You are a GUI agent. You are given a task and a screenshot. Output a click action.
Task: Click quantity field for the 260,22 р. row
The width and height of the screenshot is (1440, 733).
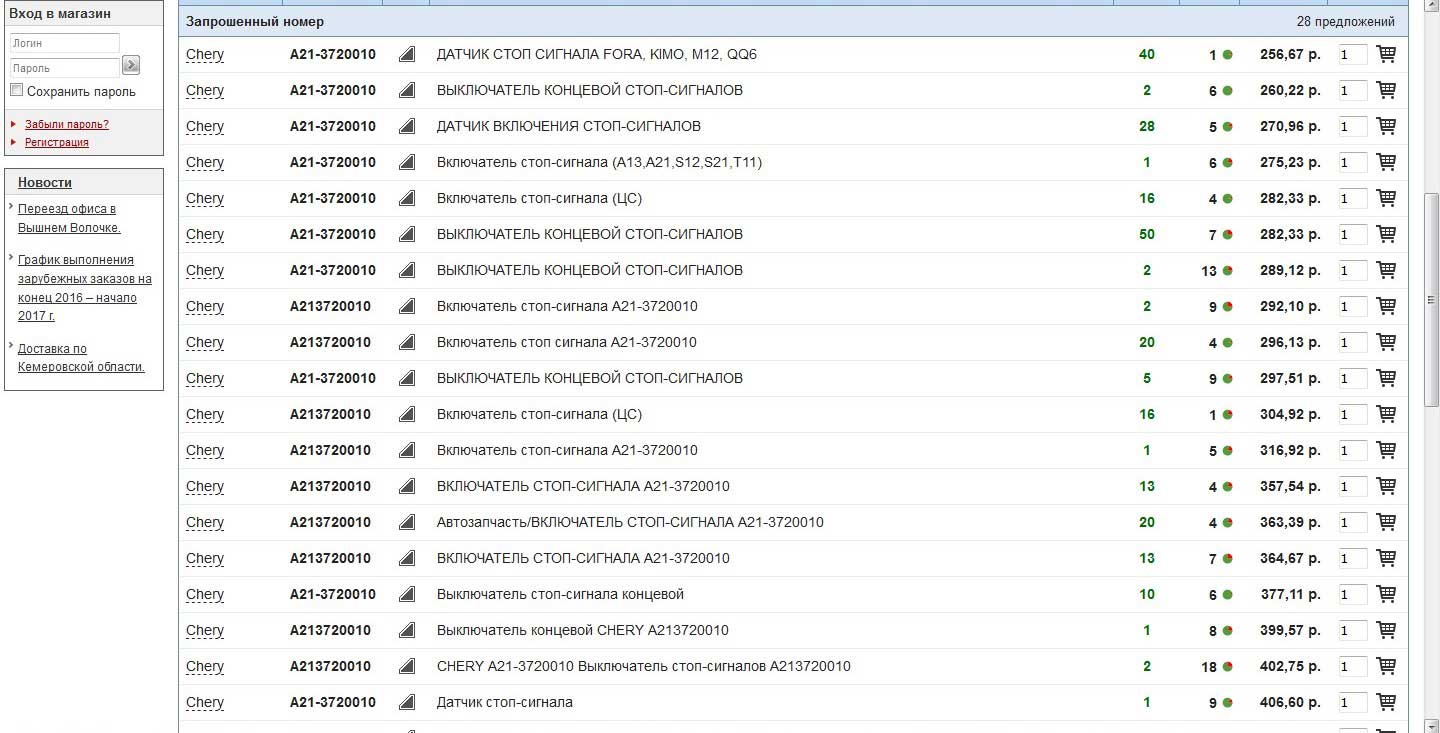(x=1353, y=91)
